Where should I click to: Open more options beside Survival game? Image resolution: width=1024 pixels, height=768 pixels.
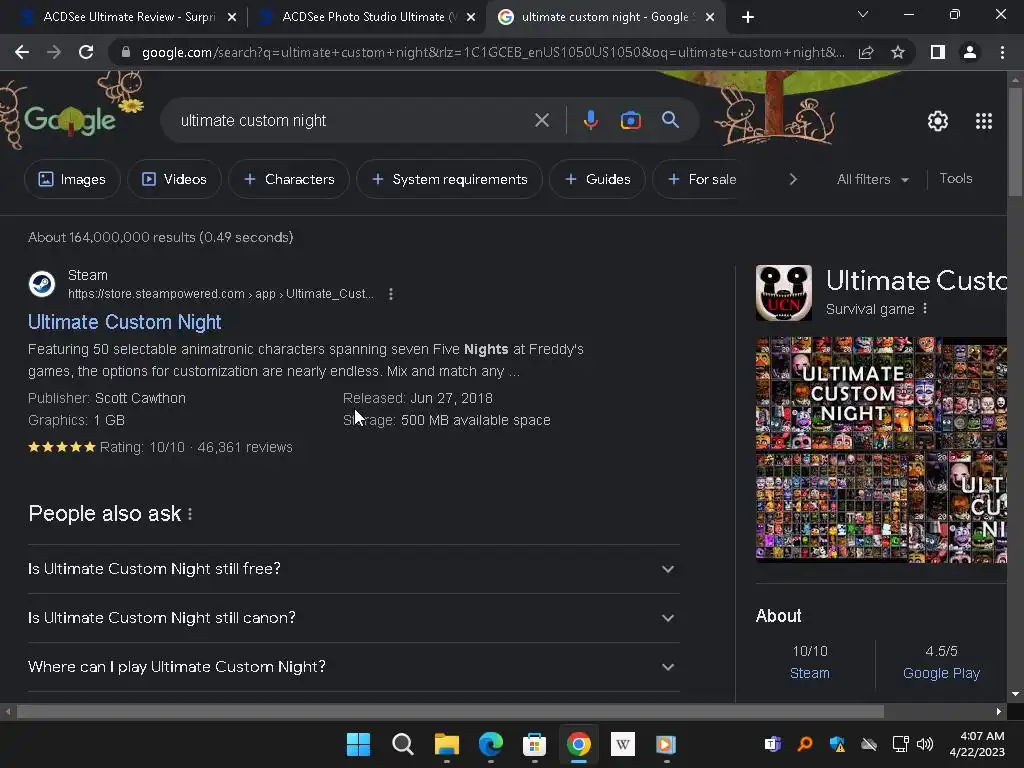(925, 309)
